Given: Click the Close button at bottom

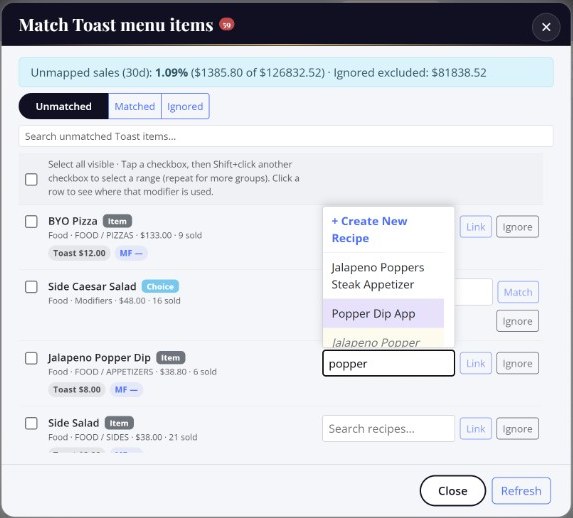Looking at the screenshot, I should point(453,491).
